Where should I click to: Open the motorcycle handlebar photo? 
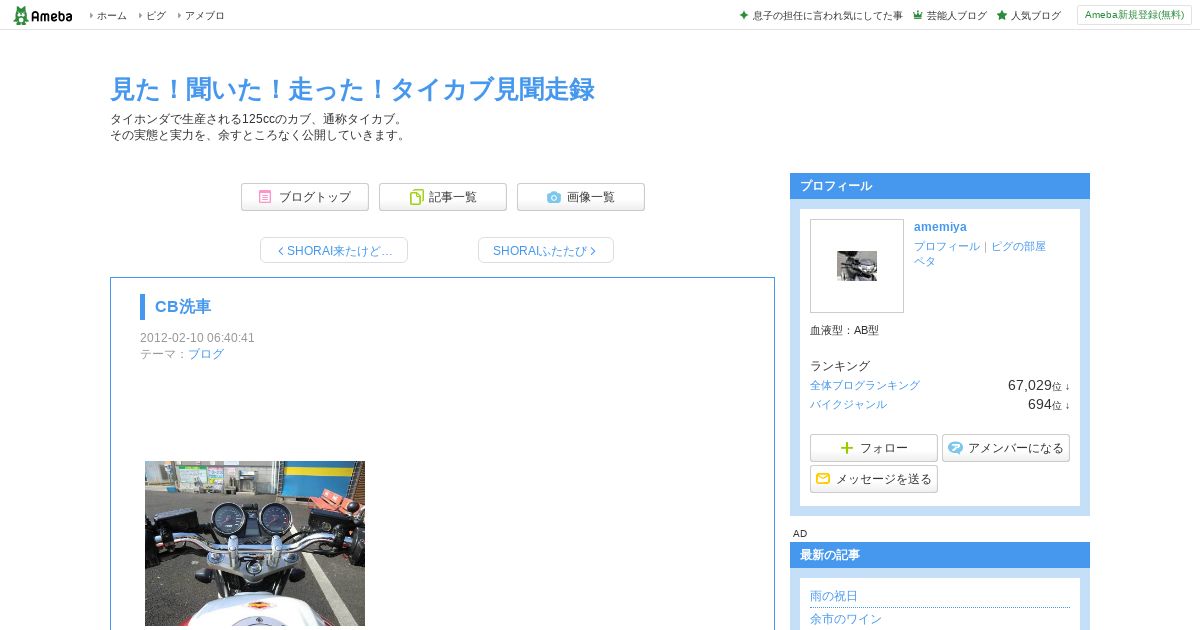pyautogui.click(x=255, y=544)
